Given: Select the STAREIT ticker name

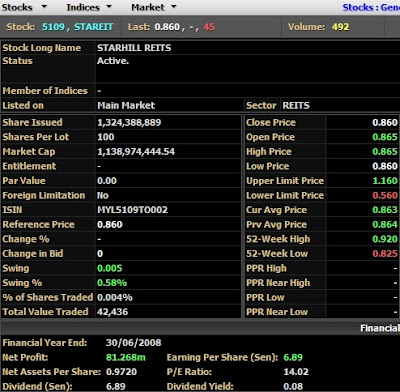Looking at the screenshot, I should [94, 27].
